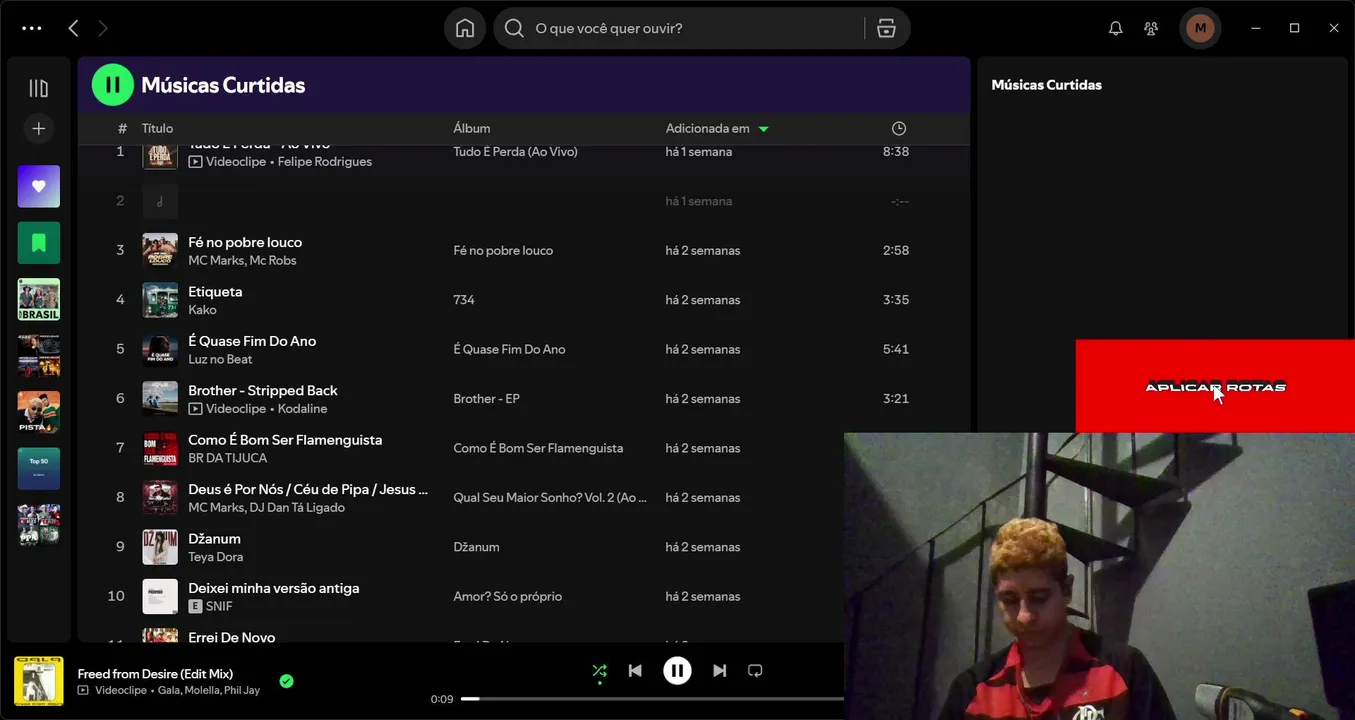Toggle repeat mode

click(755, 671)
